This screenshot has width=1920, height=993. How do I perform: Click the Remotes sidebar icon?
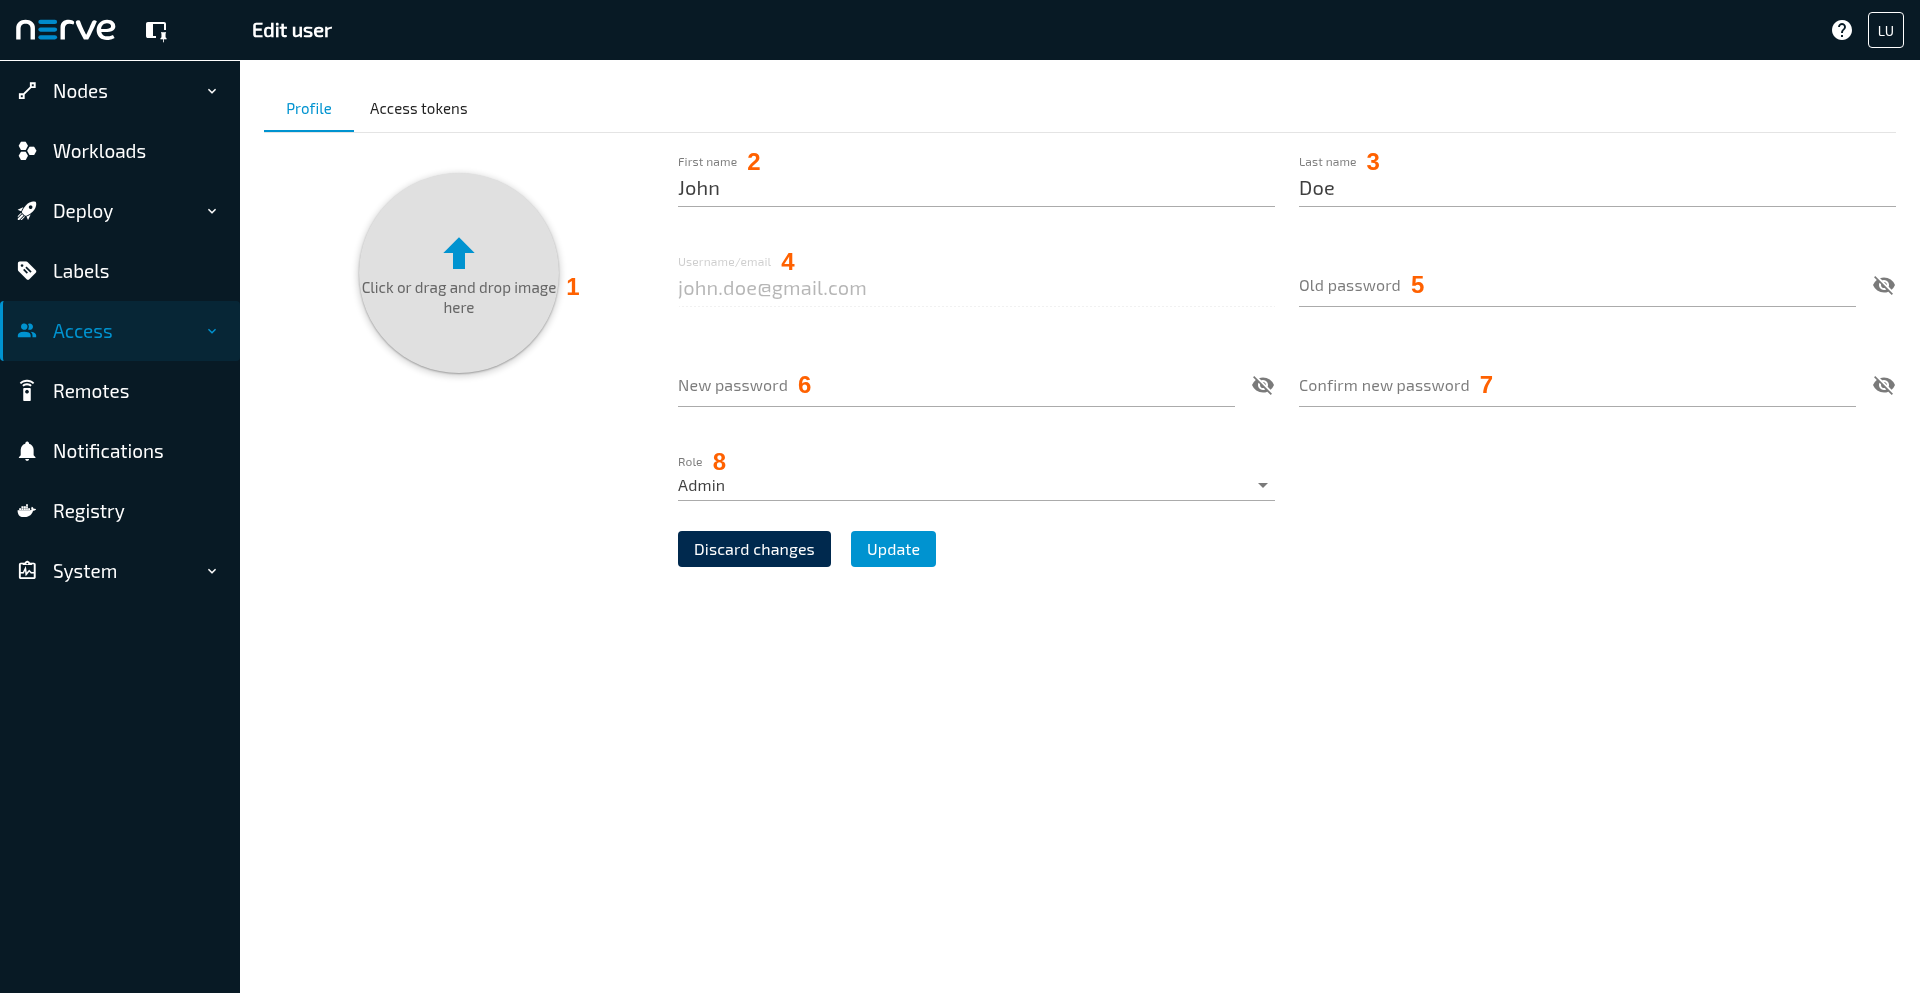coord(27,391)
